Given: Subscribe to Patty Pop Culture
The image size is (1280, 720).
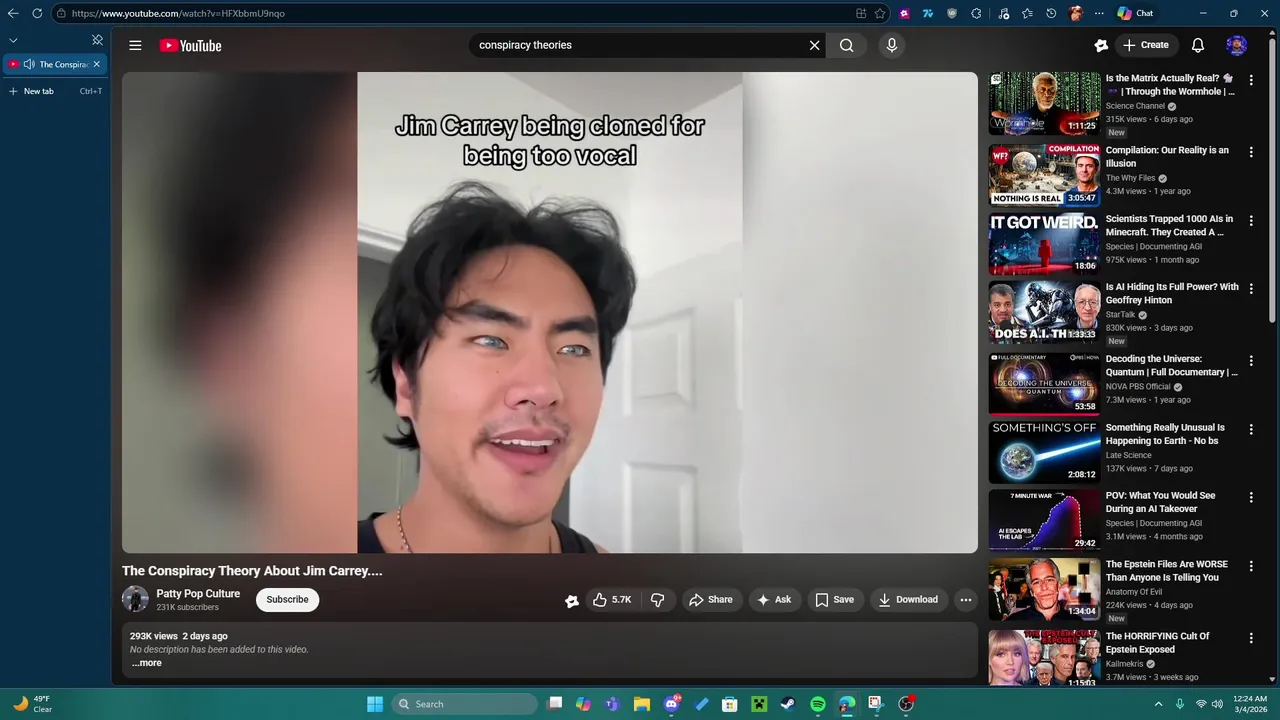Looking at the screenshot, I should 287,600.
